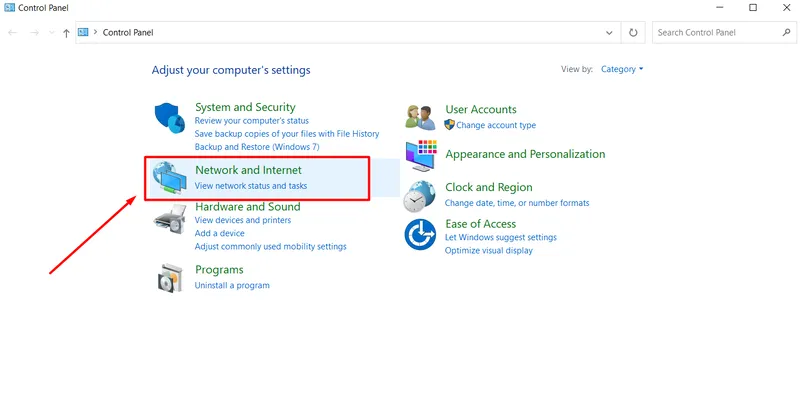Open the Programs category
The image size is (800, 417).
pos(219,269)
